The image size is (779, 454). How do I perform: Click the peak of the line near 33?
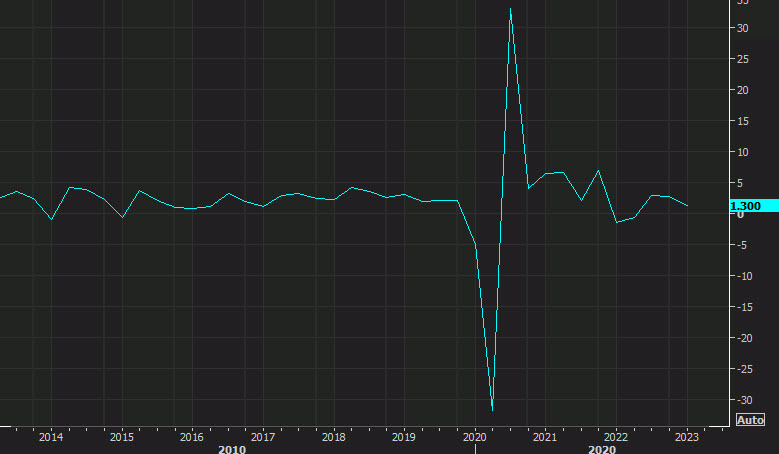coord(510,9)
